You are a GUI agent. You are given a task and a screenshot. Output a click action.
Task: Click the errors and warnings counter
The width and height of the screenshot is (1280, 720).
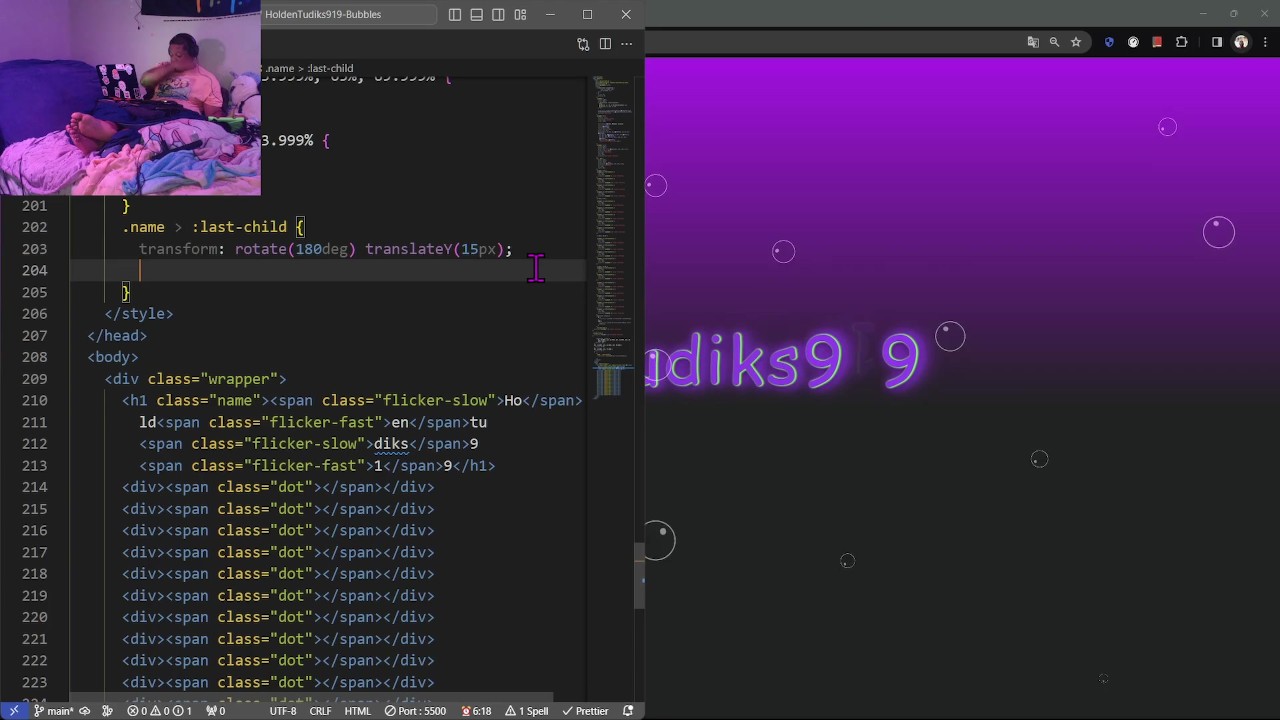tap(159, 711)
